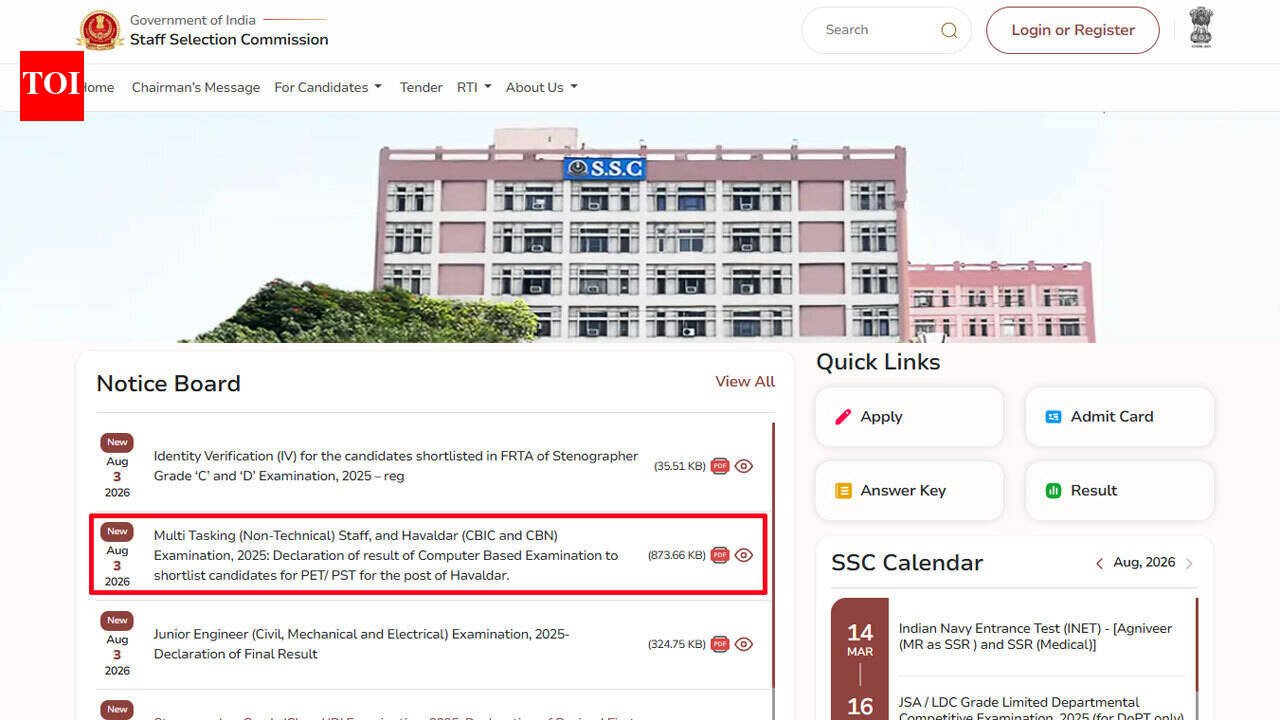Go to previous month in SSC Calendar
This screenshot has width=1280, height=720.
[1099, 564]
